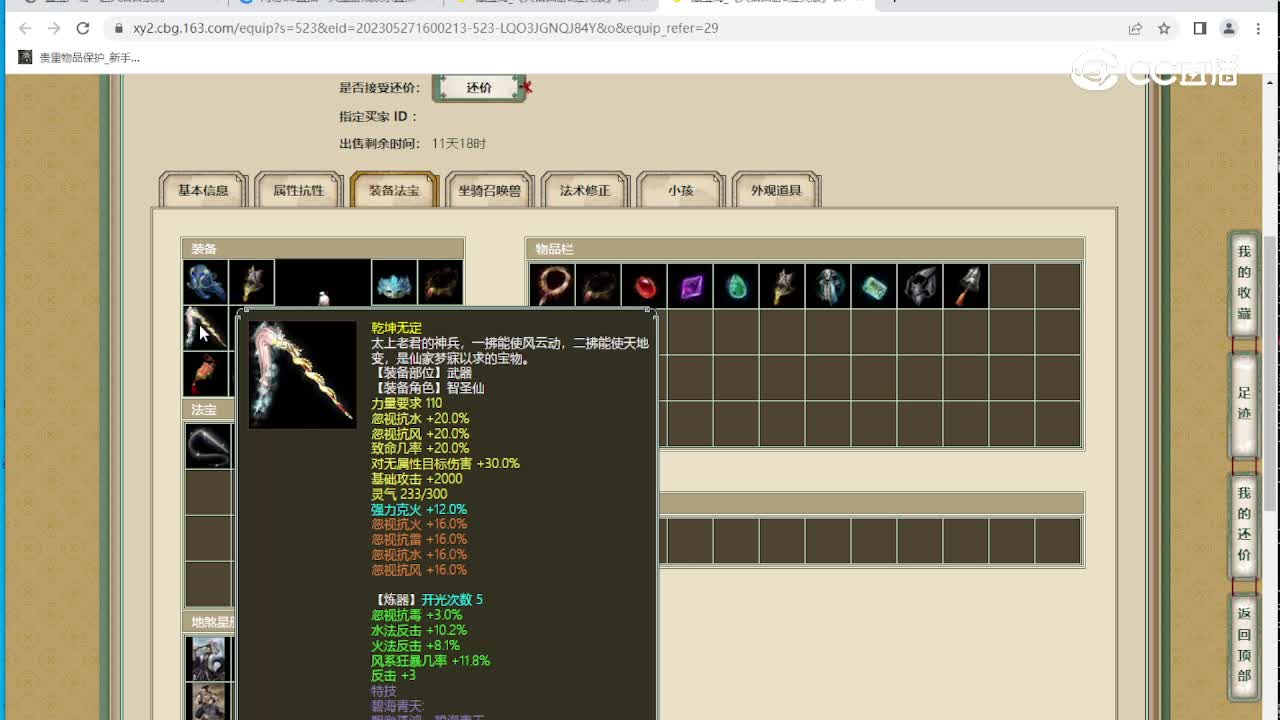Click the red gem in 物品栏

tap(644, 286)
